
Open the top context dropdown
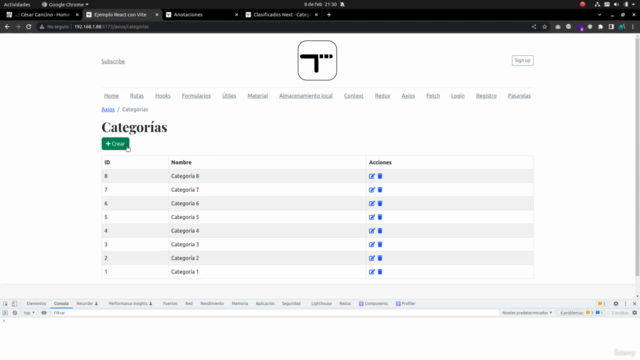[29, 313]
